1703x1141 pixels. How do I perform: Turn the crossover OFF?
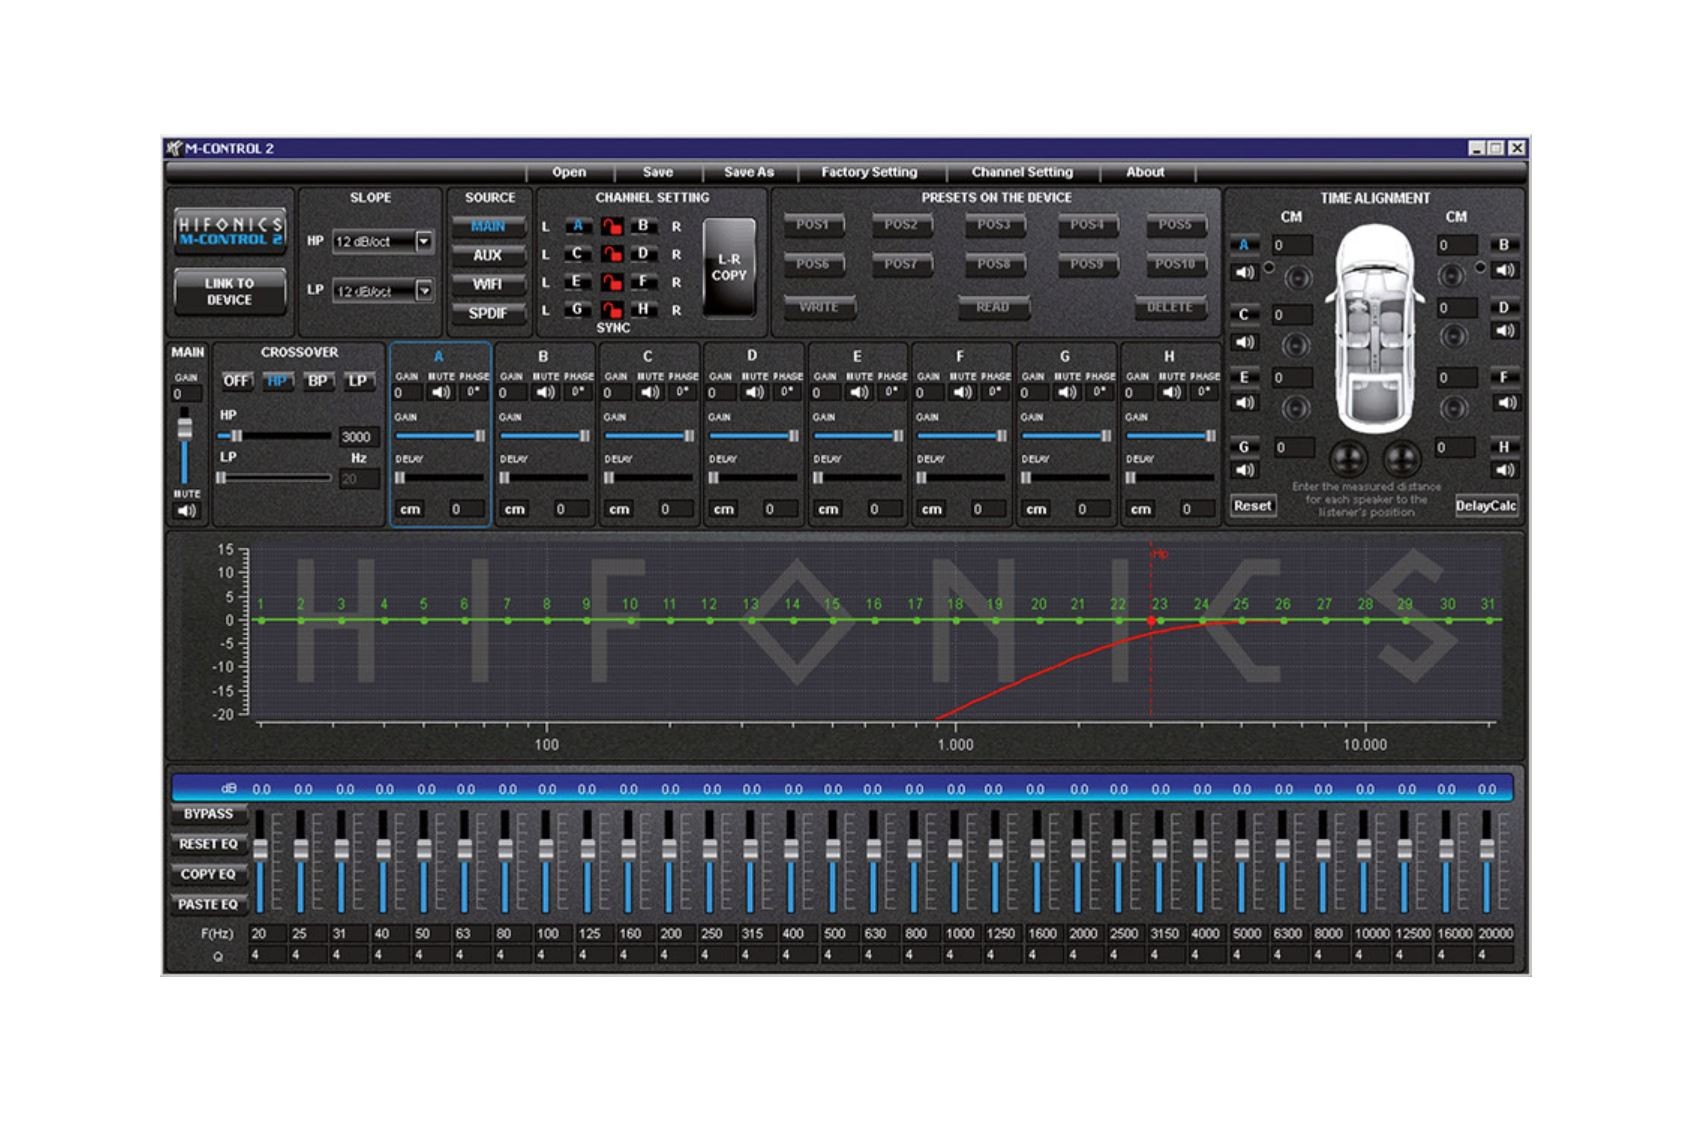[x=236, y=381]
